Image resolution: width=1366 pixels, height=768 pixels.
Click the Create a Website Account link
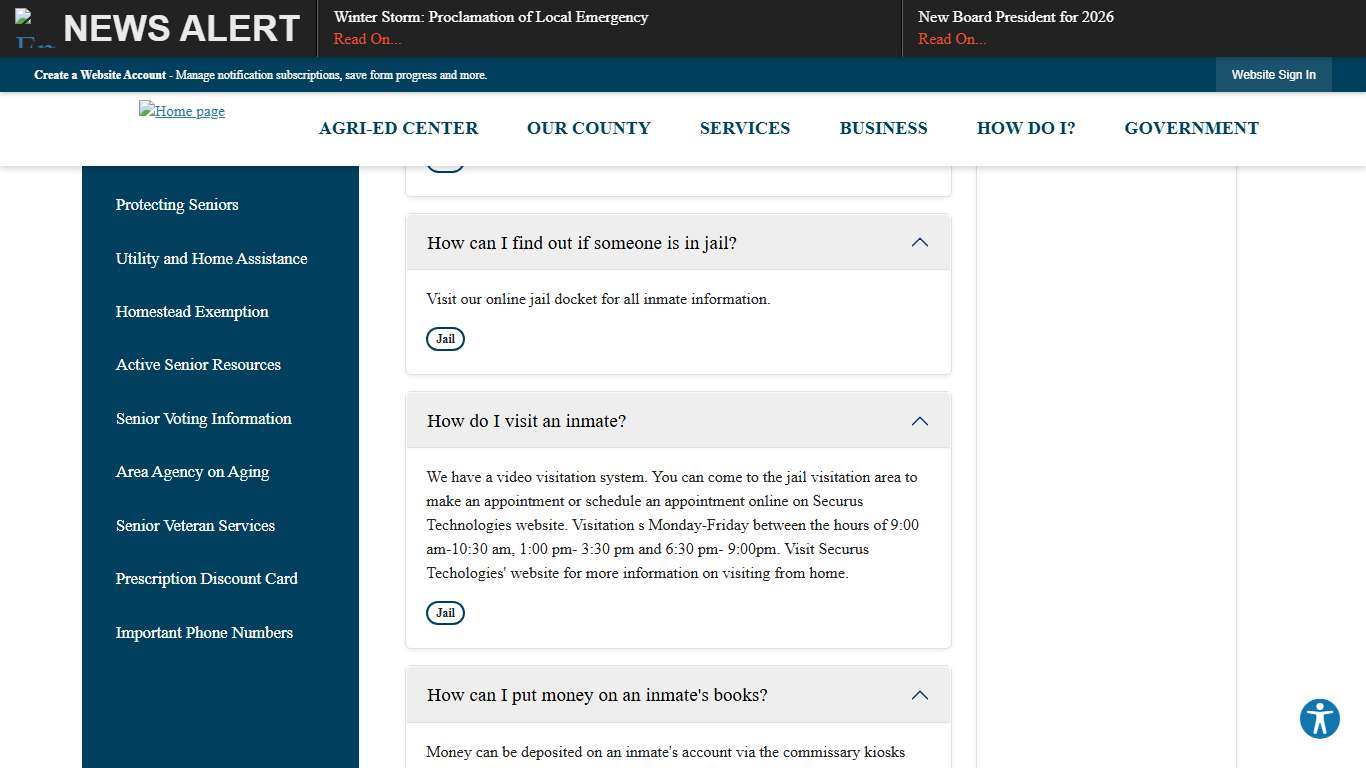point(99,75)
